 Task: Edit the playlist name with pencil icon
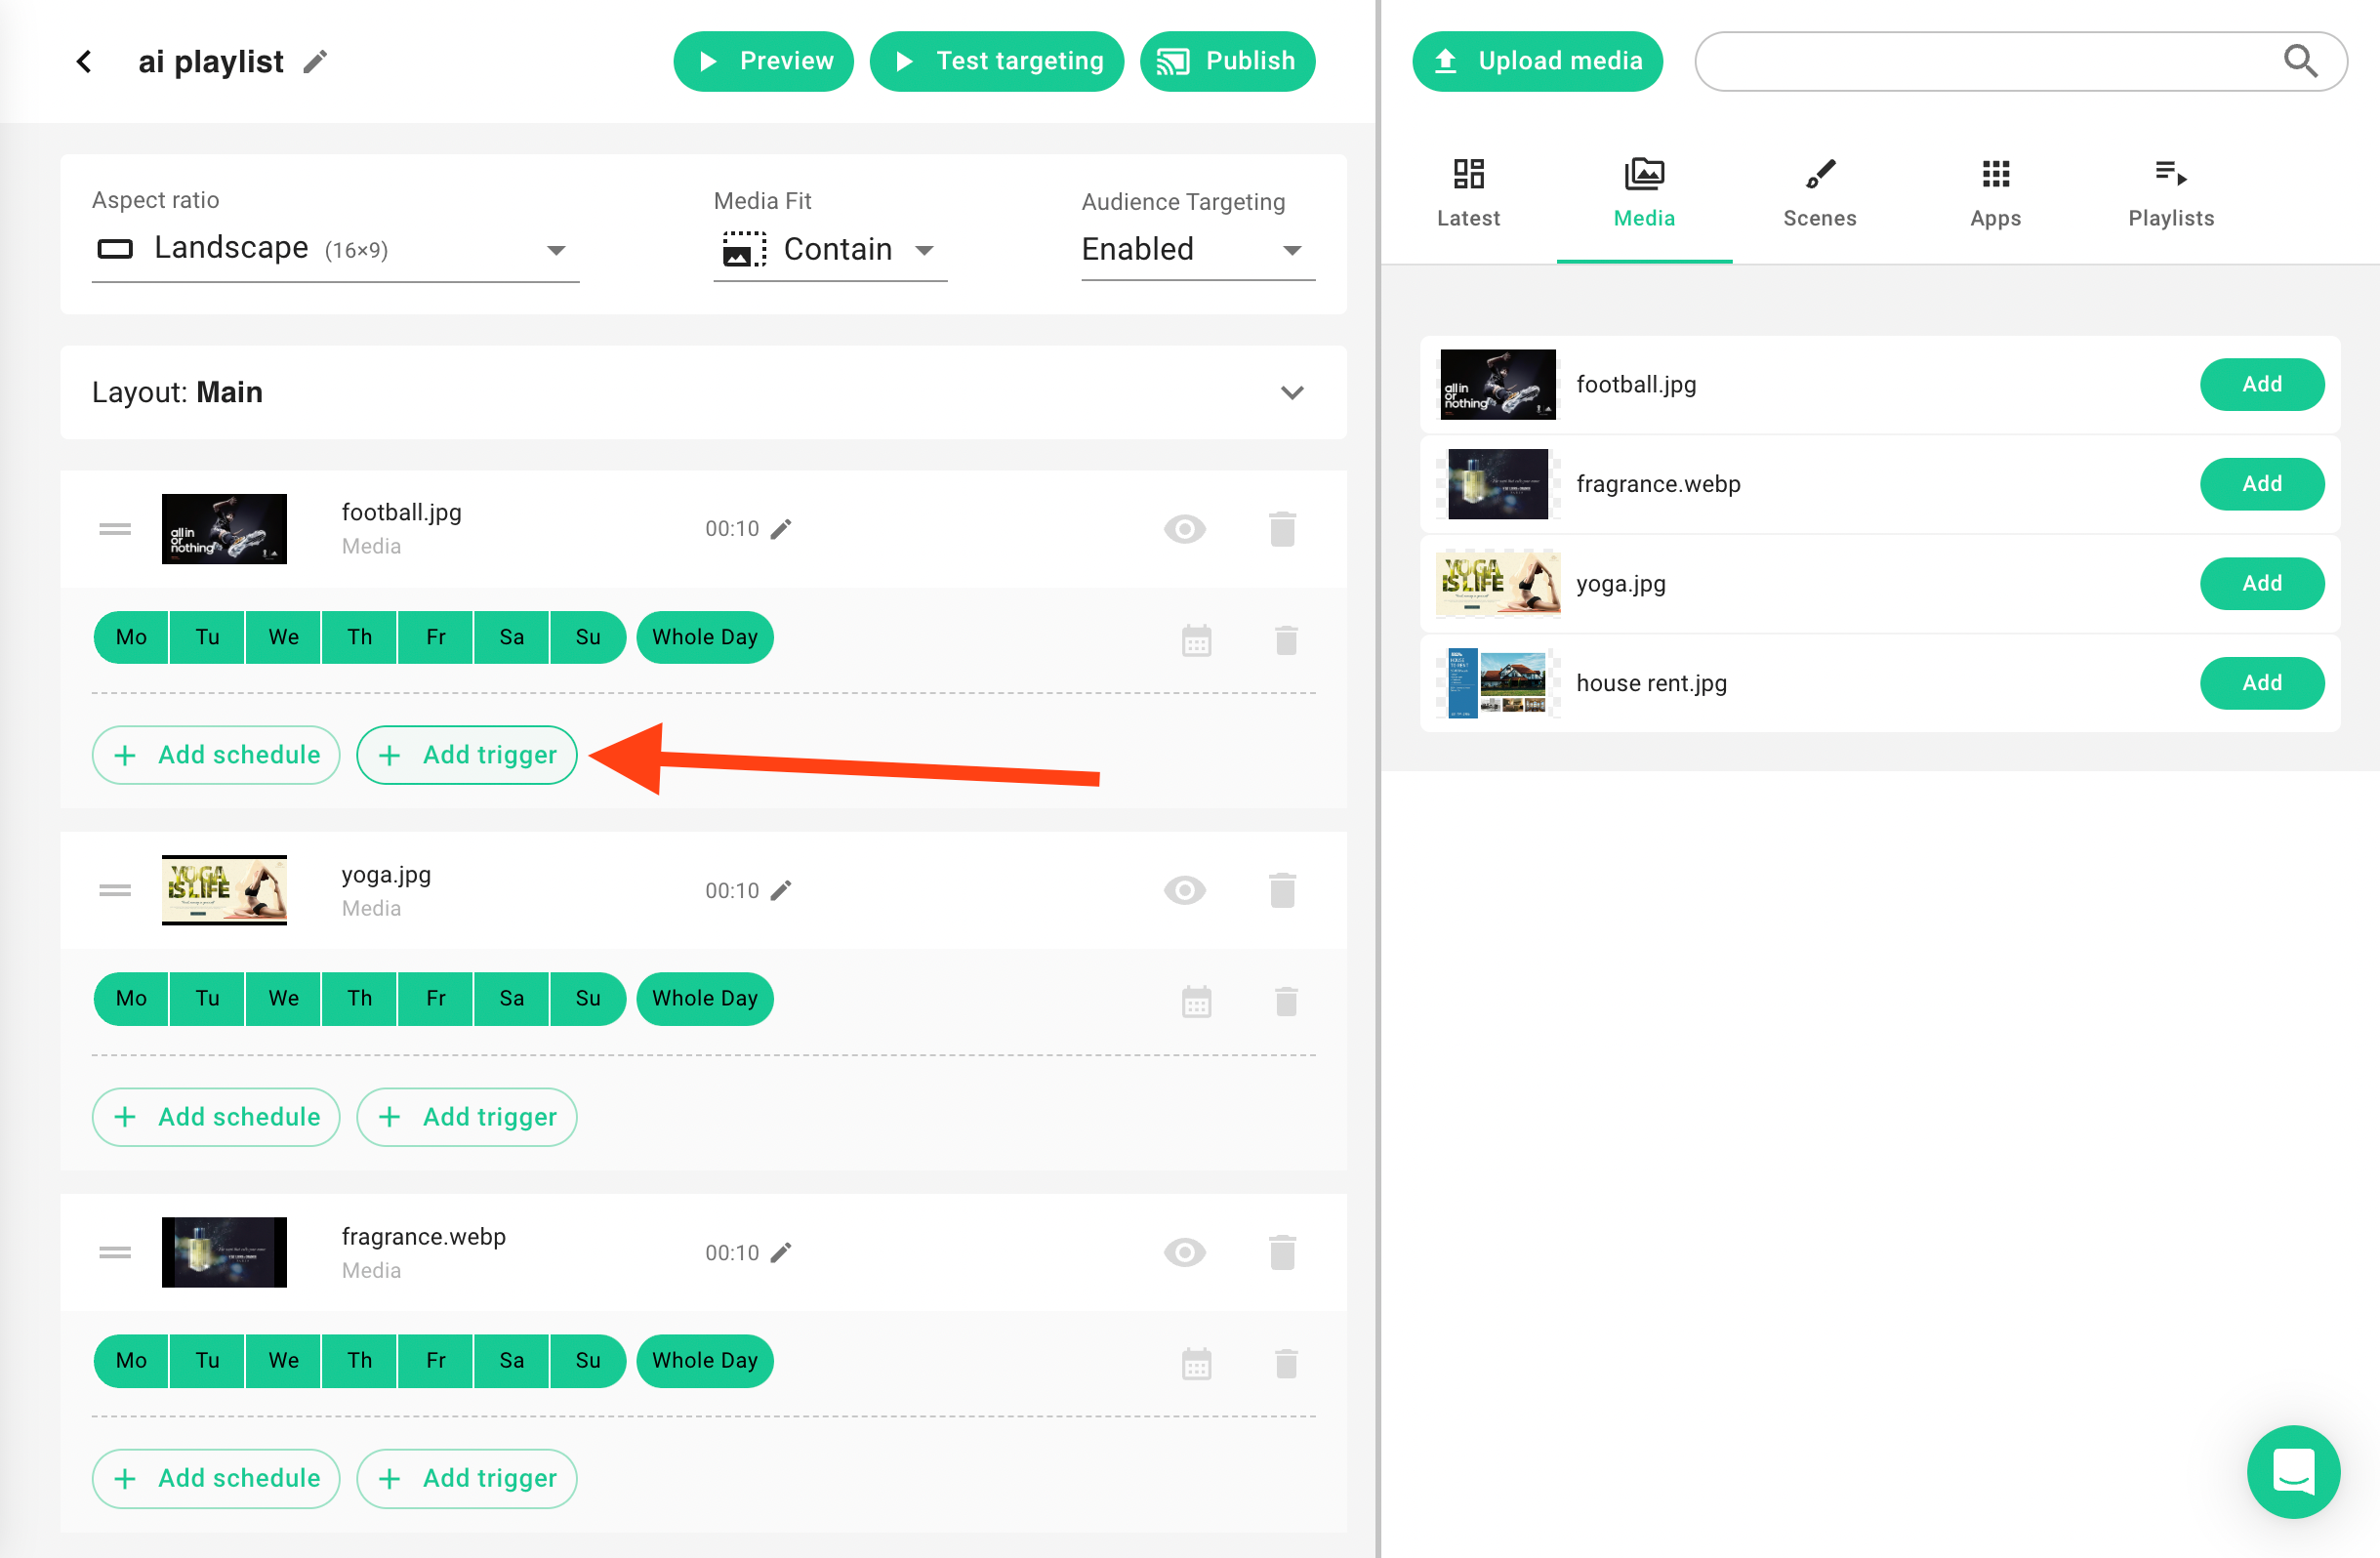pos(315,62)
